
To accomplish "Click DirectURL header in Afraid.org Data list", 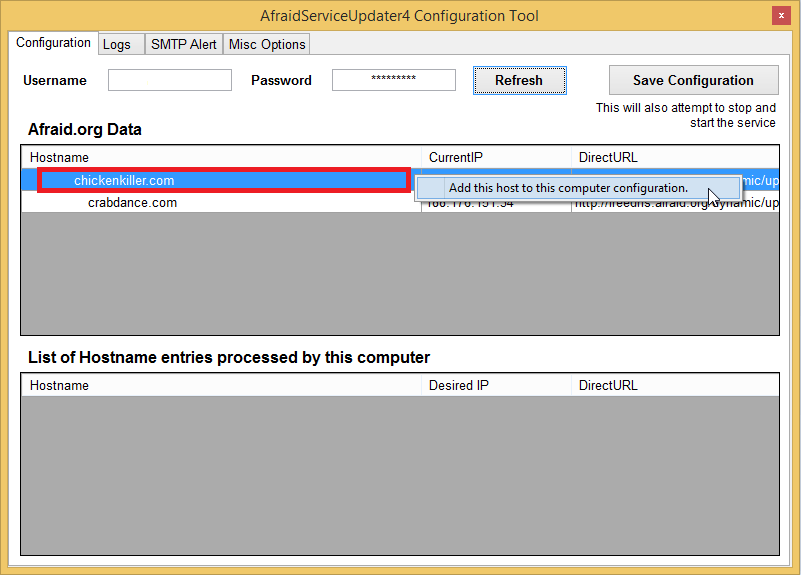I will (675, 157).
